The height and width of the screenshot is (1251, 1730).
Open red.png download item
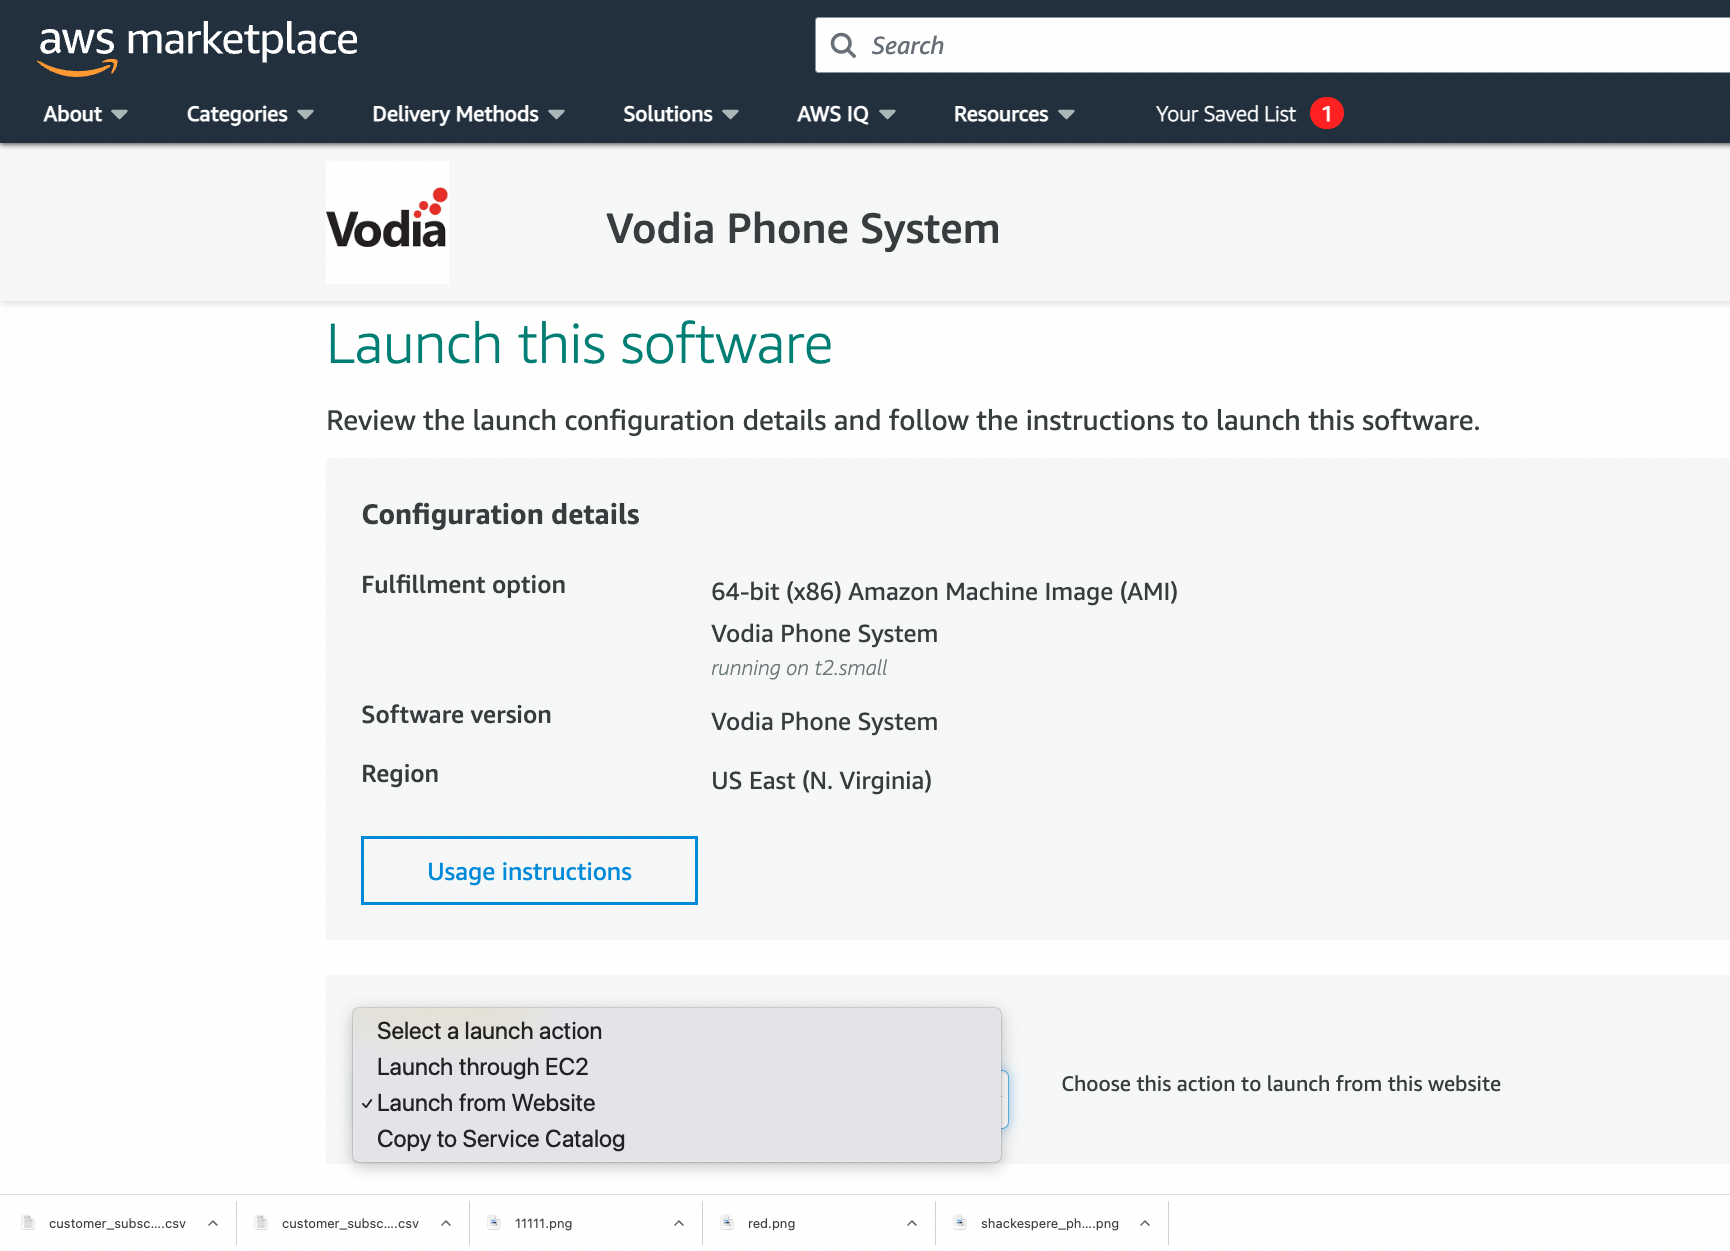pos(771,1223)
